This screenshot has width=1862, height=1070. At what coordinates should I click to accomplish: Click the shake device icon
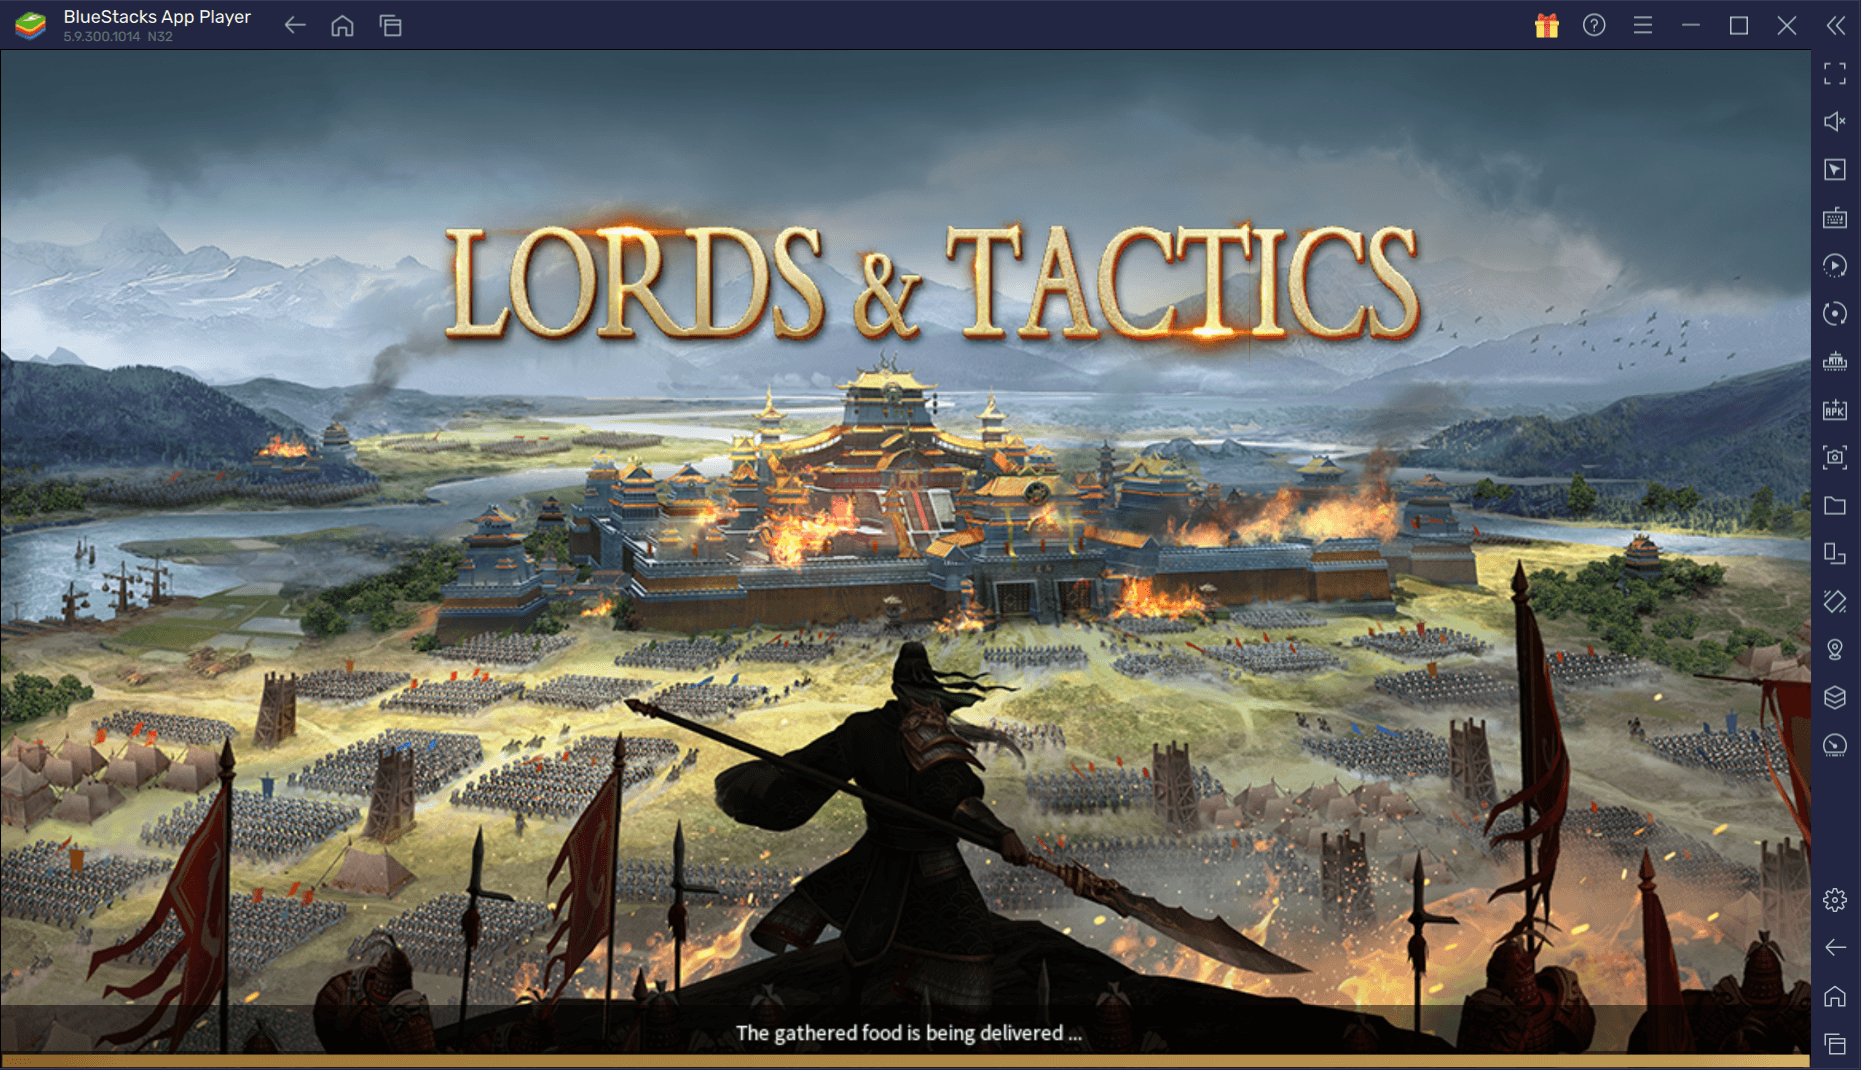click(x=1835, y=601)
